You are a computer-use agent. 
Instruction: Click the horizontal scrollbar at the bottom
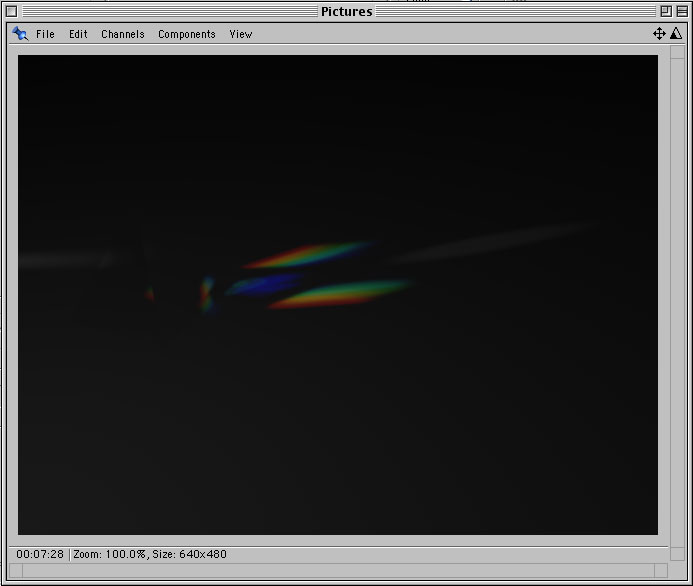pos(340,571)
